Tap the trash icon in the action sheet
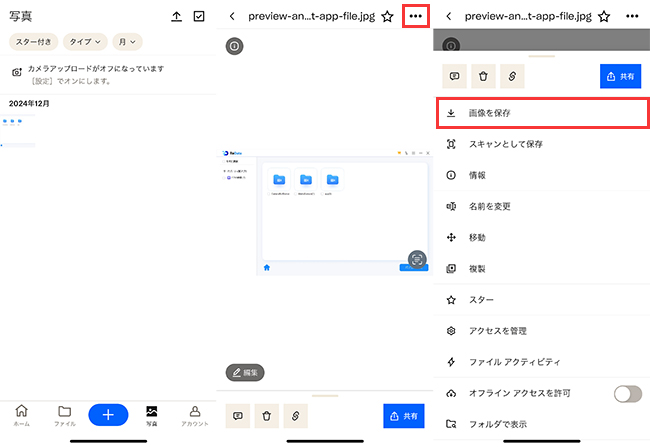Image resolution: width=650 pixels, height=447 pixels. click(483, 76)
